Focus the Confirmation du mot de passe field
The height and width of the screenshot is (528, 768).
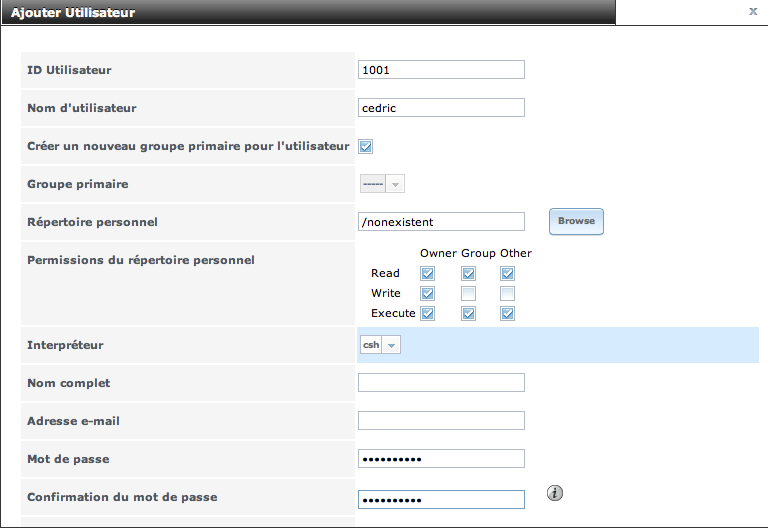(441, 500)
